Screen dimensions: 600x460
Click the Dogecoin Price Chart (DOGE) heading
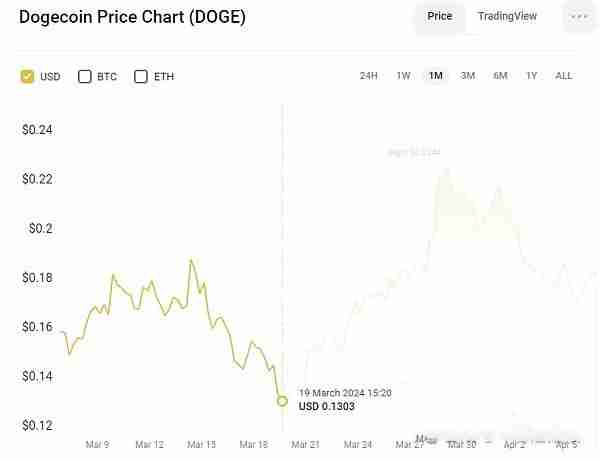tap(132, 17)
